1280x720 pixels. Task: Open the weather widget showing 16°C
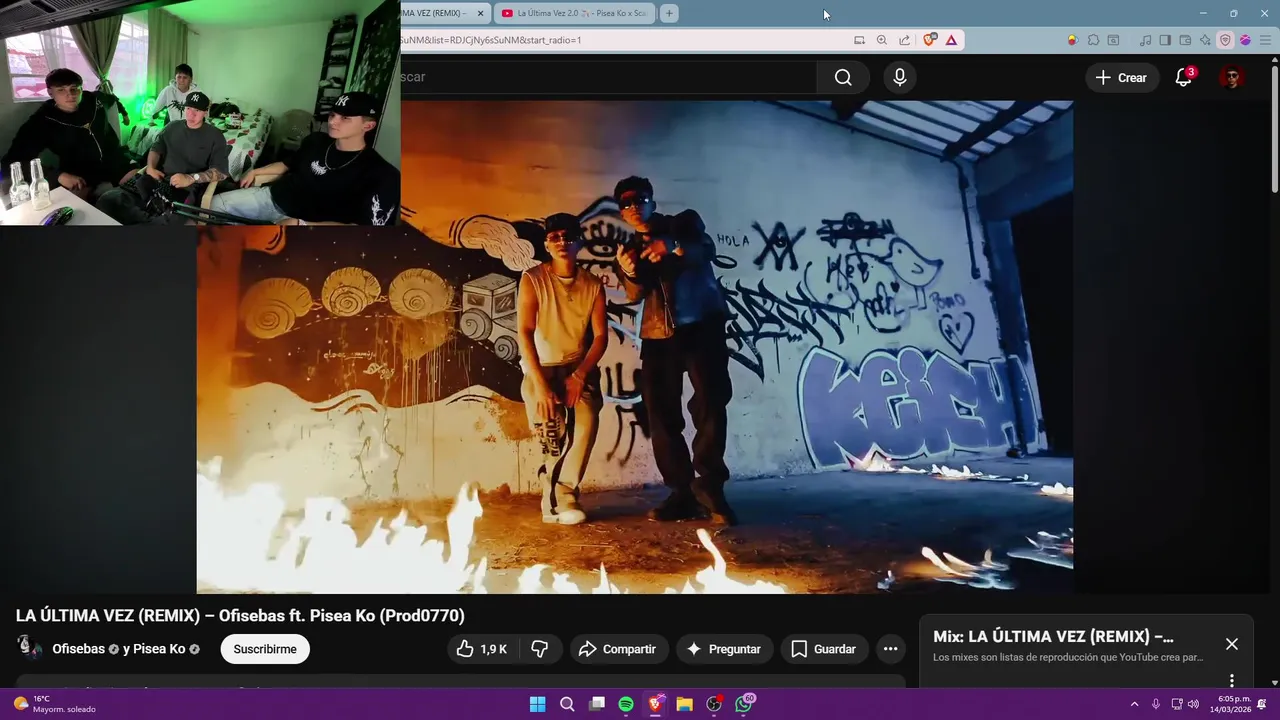click(55, 704)
